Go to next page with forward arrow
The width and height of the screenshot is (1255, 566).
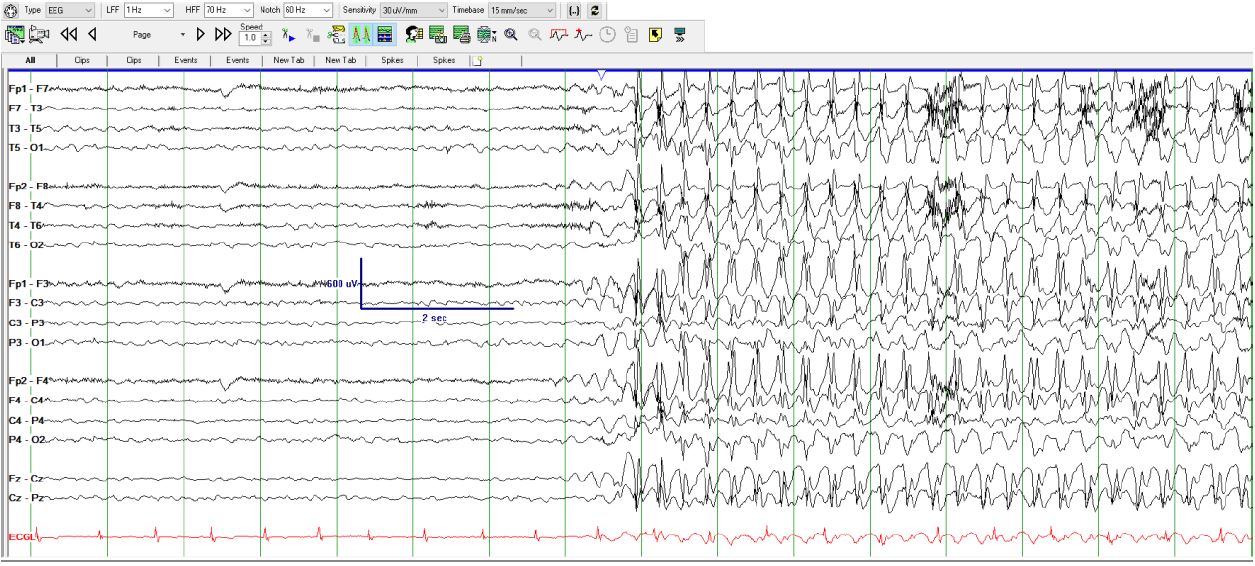click(x=200, y=34)
